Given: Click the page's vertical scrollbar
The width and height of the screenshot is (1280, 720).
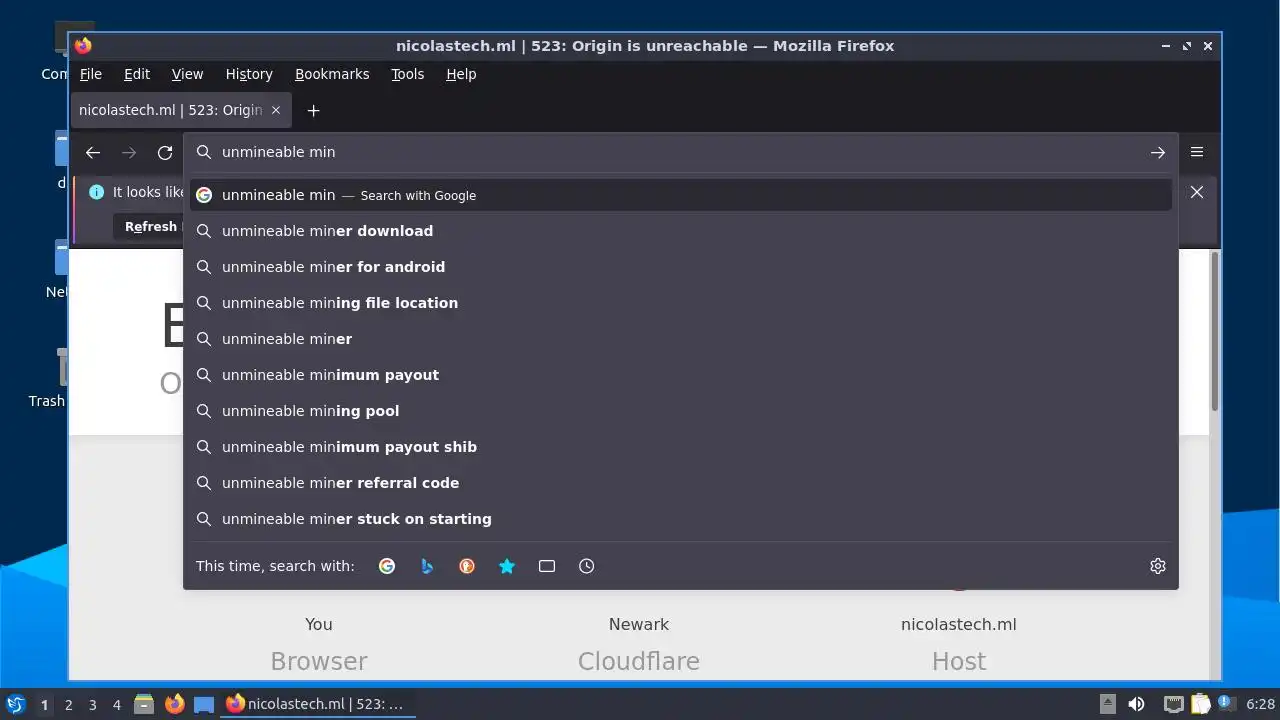Looking at the screenshot, I should tap(1215, 330).
